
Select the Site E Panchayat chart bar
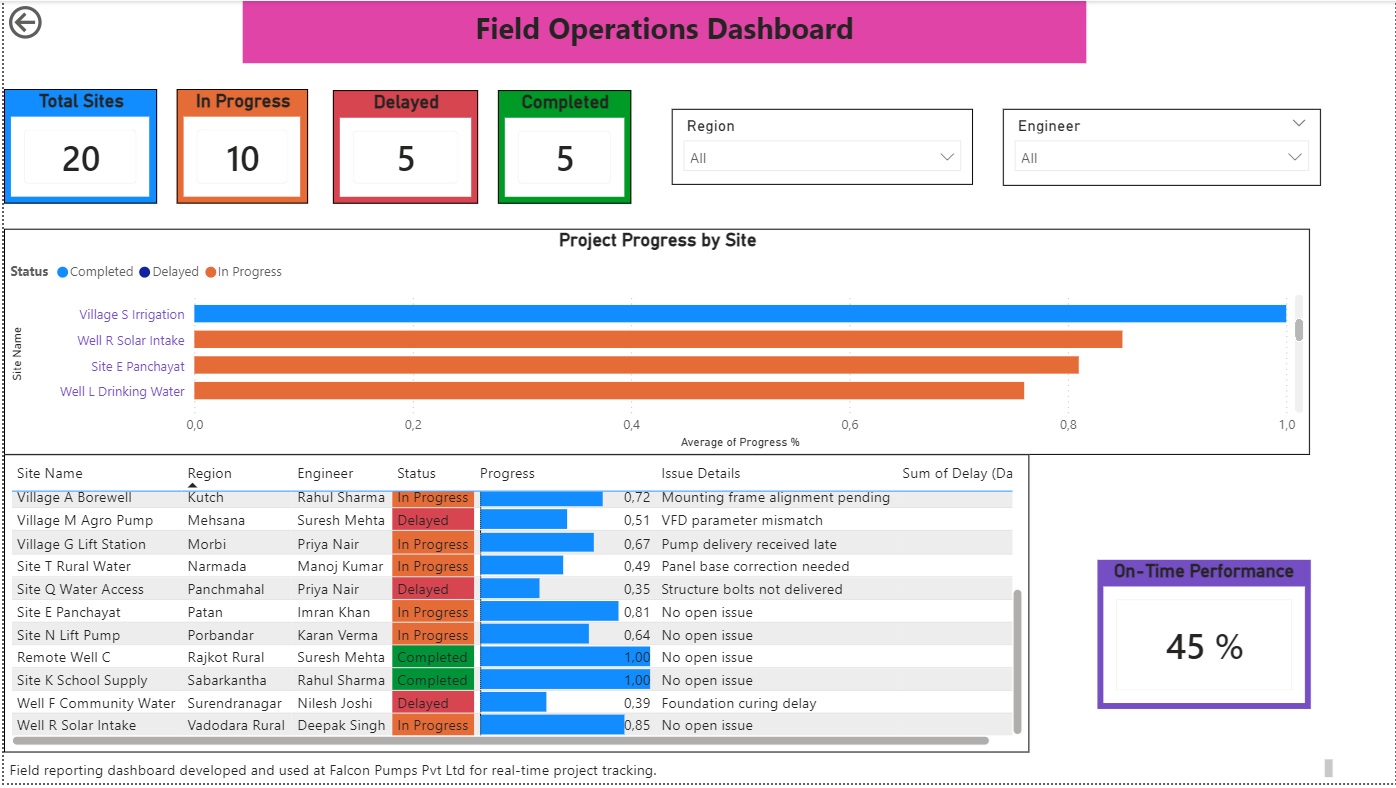point(636,366)
